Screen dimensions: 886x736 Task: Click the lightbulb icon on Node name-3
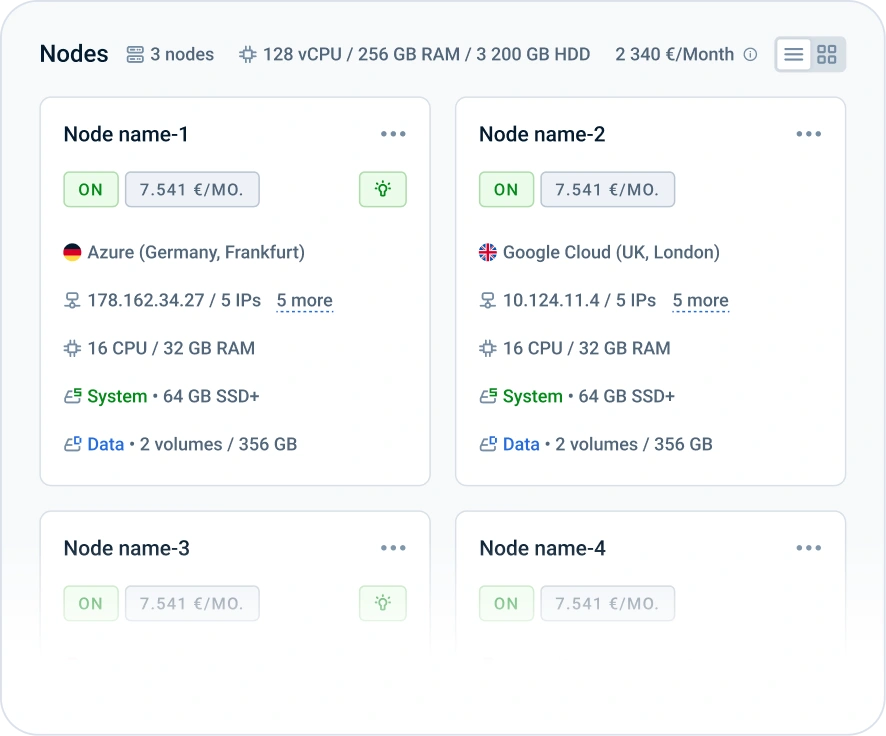383,603
